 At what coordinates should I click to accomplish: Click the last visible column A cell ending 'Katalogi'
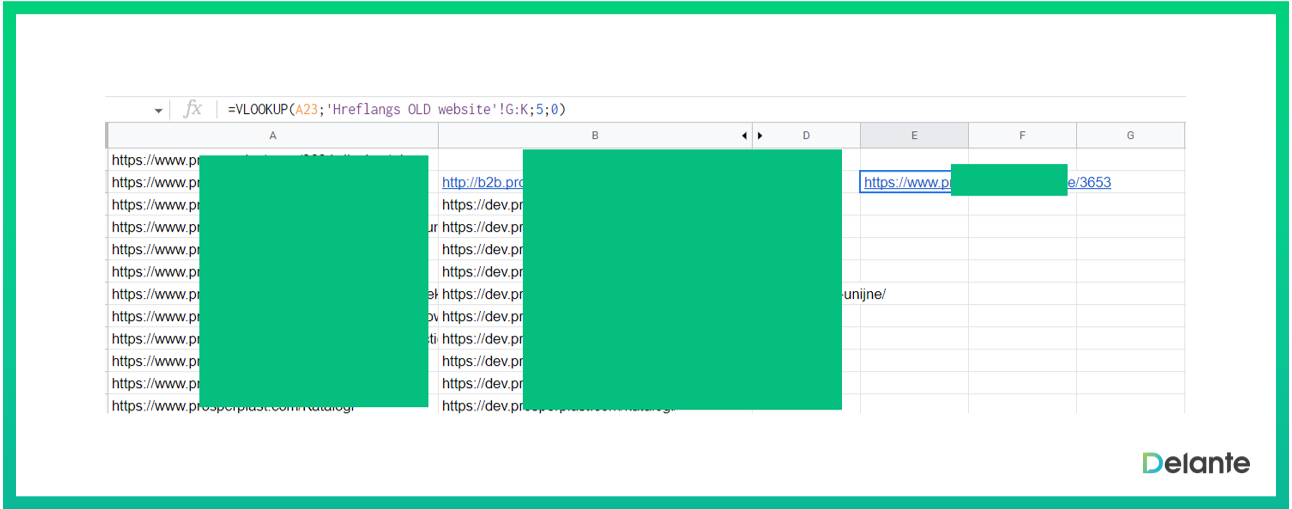155,406
